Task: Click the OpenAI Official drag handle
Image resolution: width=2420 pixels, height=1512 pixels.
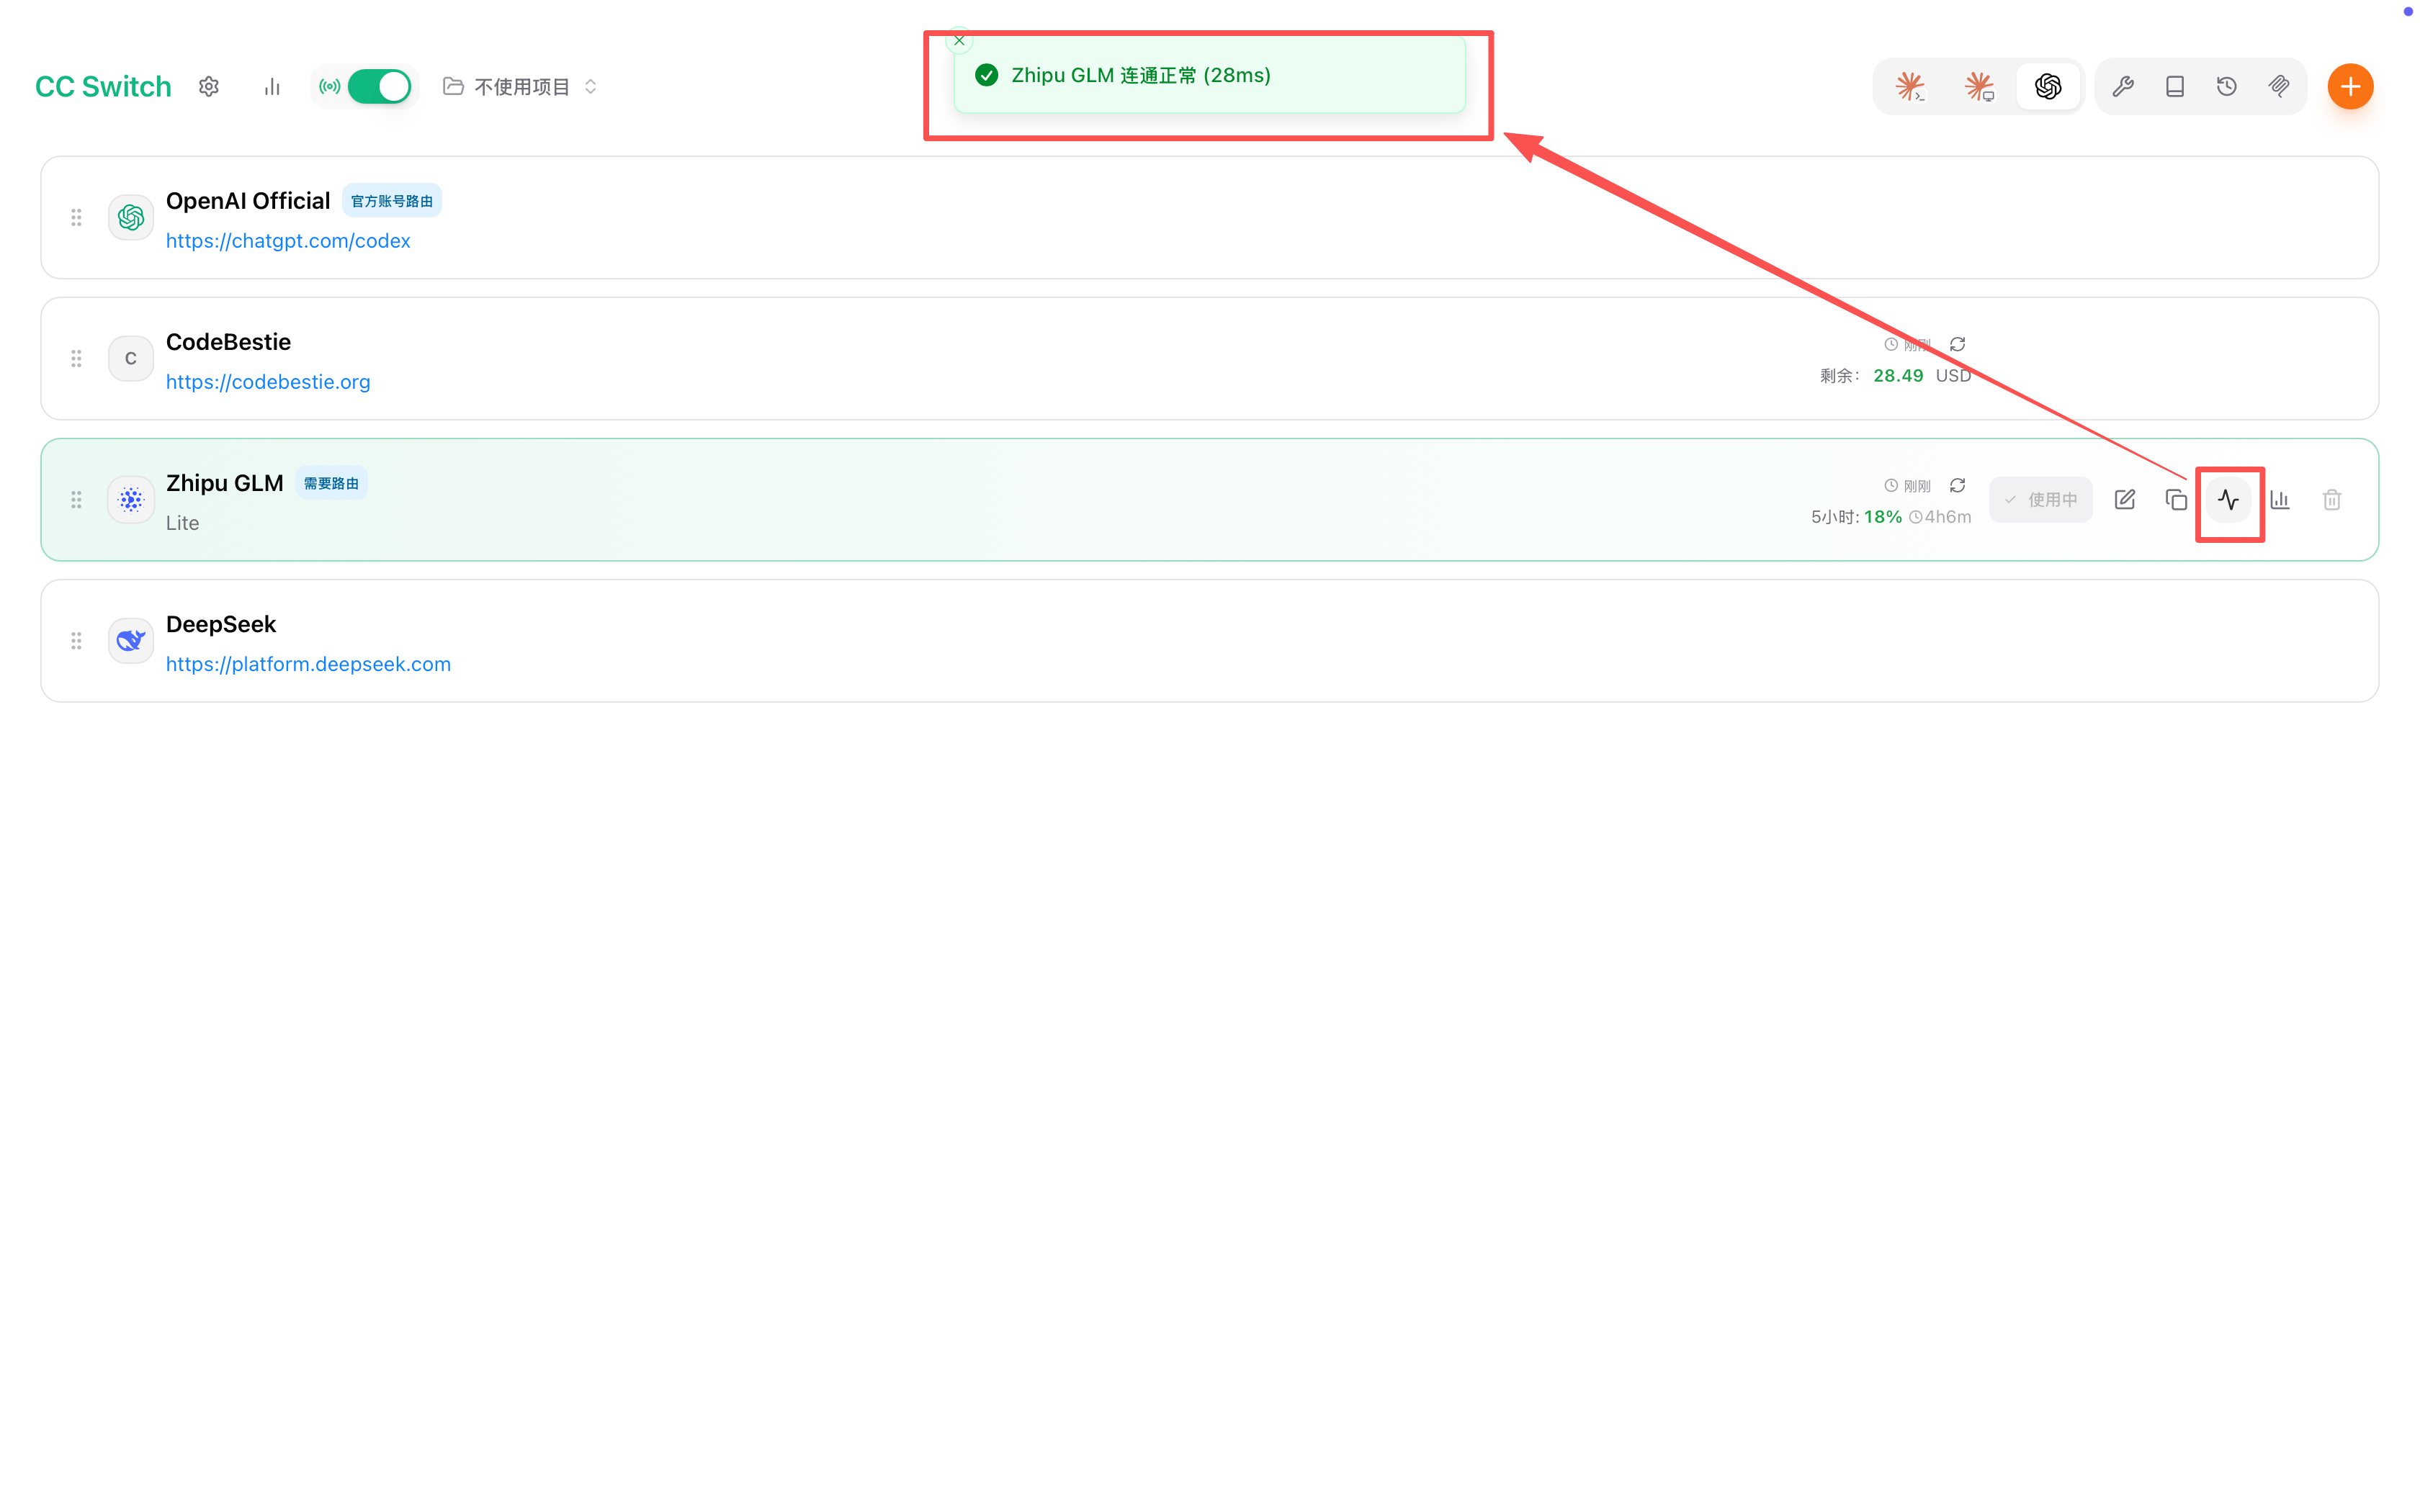Action: click(76, 217)
